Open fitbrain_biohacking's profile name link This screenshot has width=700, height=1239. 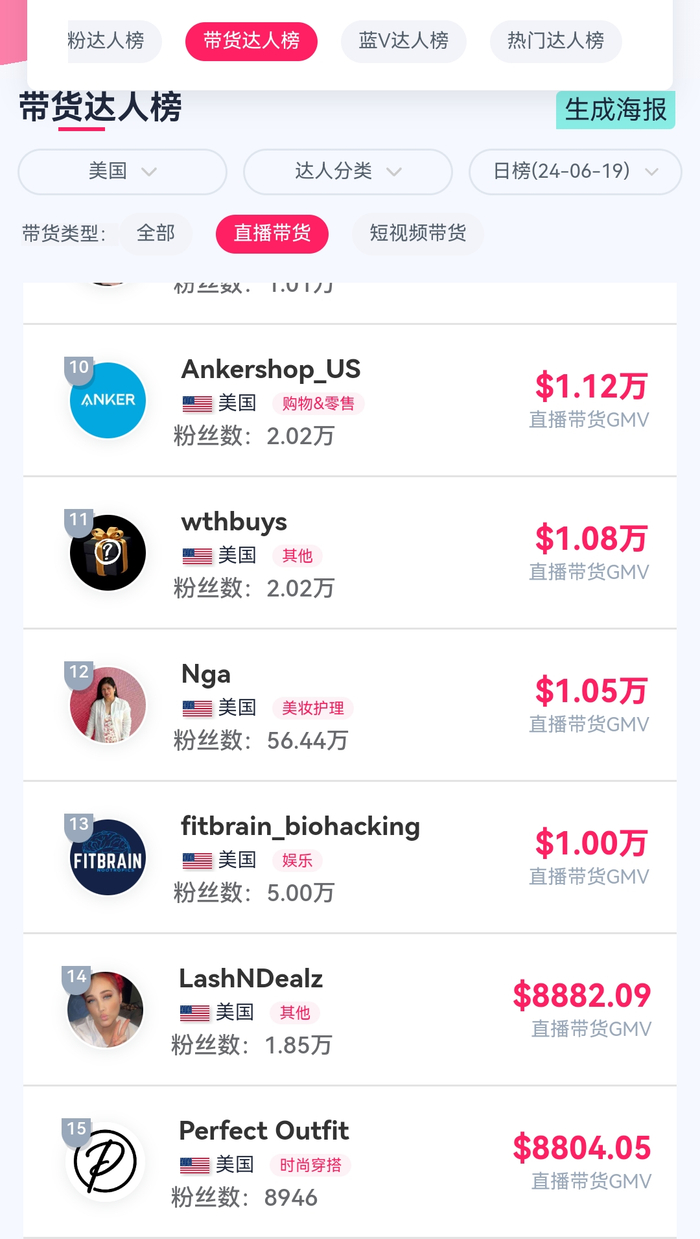(299, 827)
